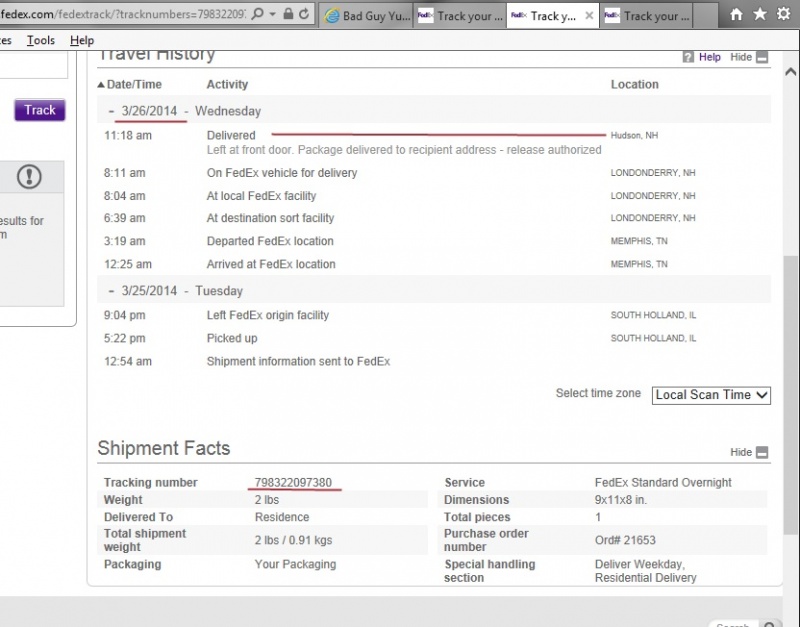The height and width of the screenshot is (627, 800).
Task: Click the 'Delivered' activity text
Action: (231, 136)
